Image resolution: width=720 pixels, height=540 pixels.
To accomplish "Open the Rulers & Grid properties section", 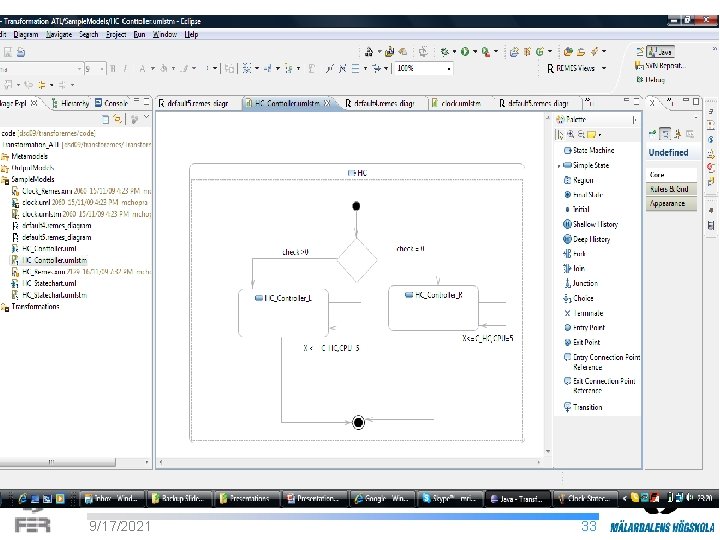I will [670, 189].
